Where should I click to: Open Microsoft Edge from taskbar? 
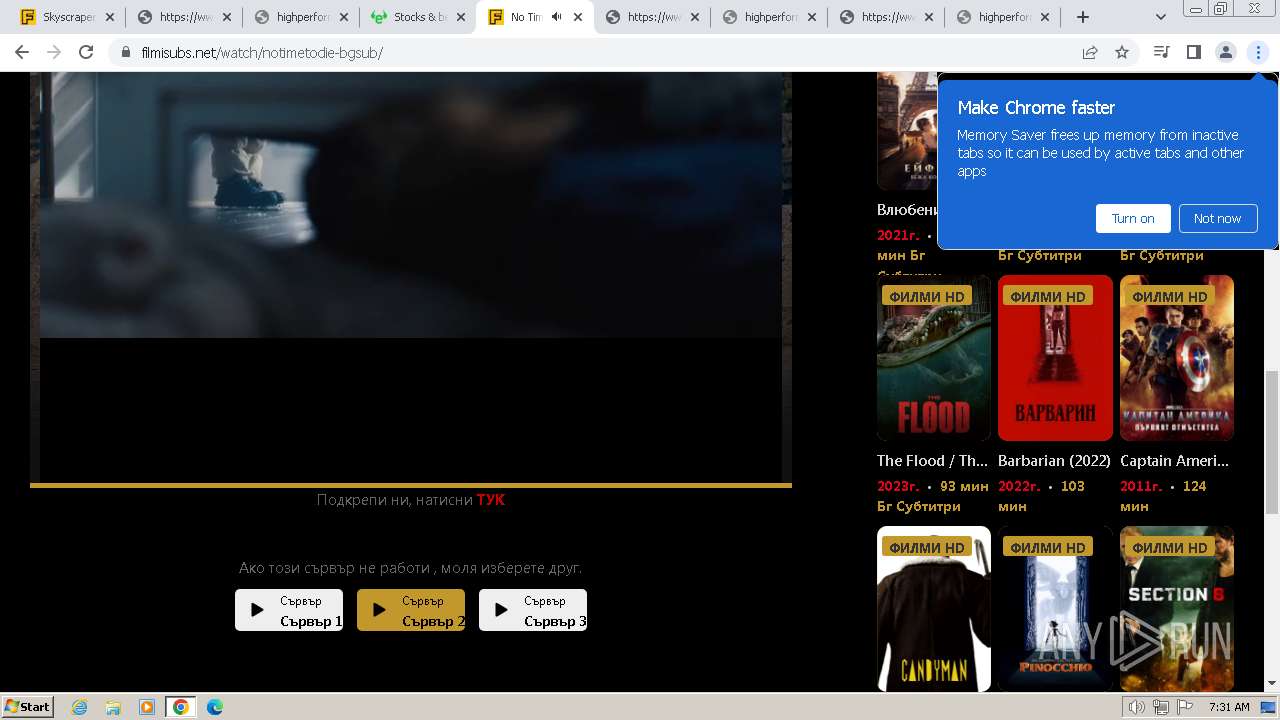(215, 707)
